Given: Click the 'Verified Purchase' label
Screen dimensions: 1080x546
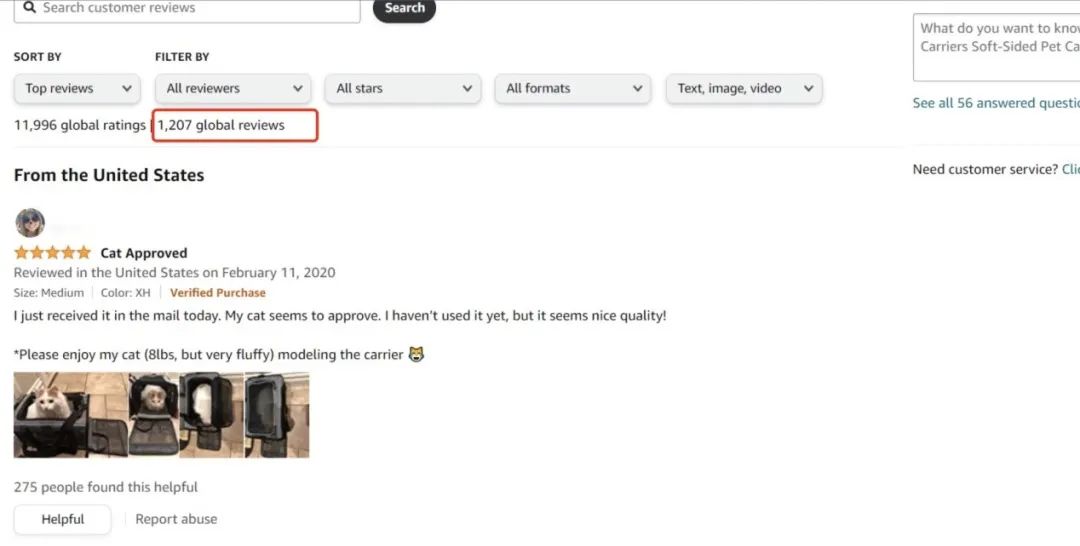Looking at the screenshot, I should [218, 293].
